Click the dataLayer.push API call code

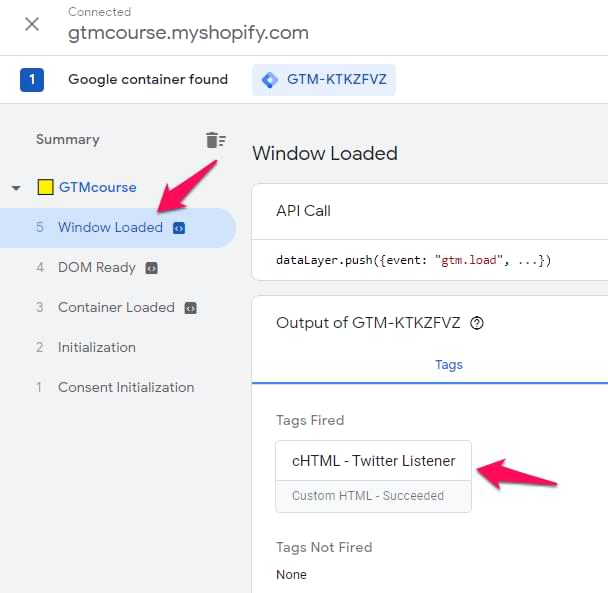coord(413,260)
